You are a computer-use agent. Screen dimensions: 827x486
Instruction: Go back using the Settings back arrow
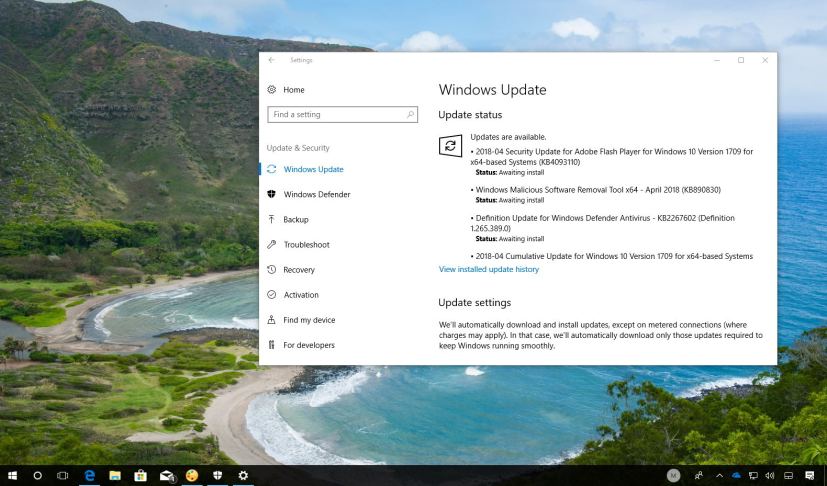(272, 60)
